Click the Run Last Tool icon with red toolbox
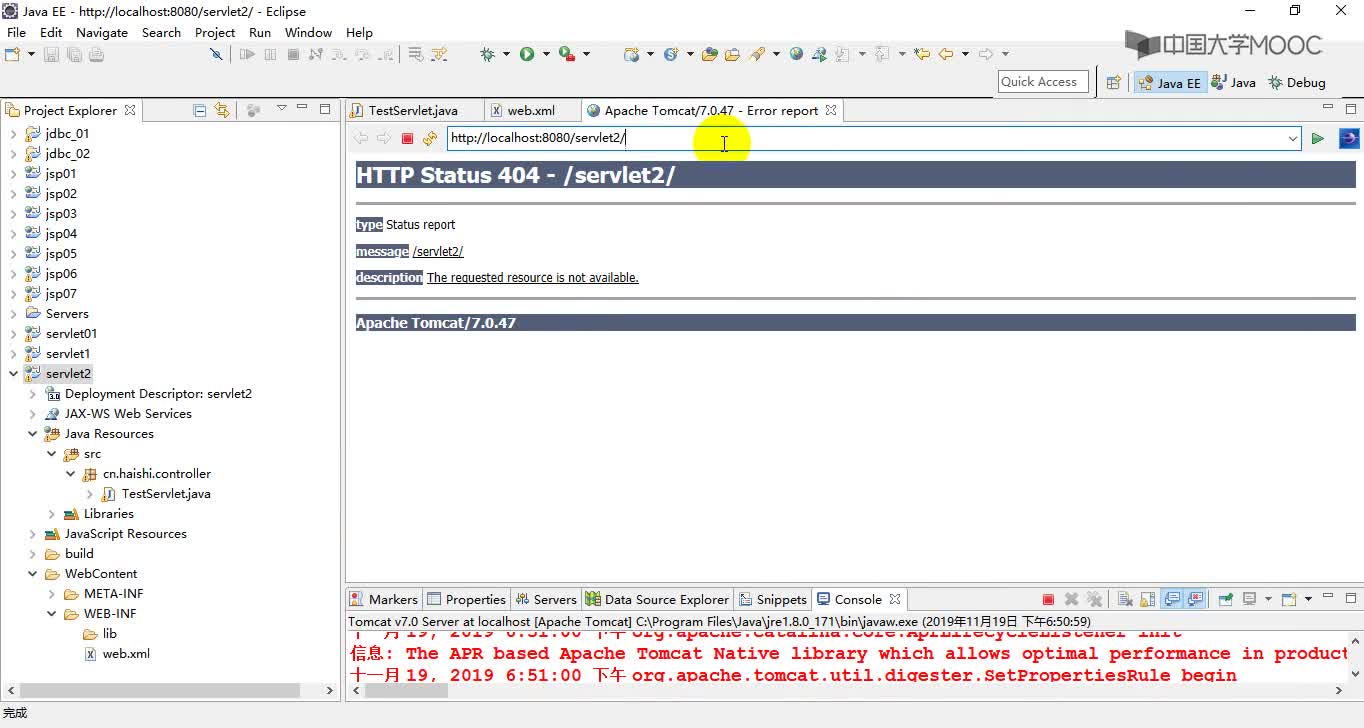This screenshot has height=728, width=1364. 566,54
